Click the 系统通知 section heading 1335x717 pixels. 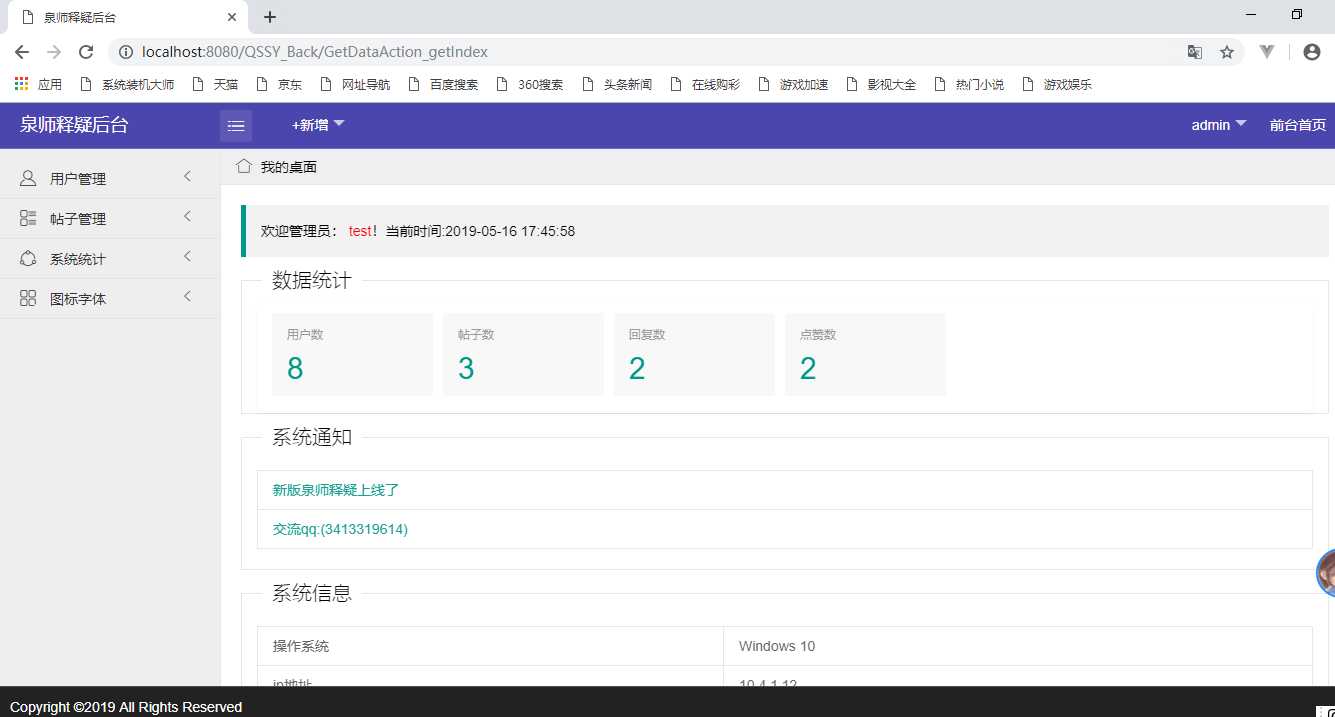[312, 436]
